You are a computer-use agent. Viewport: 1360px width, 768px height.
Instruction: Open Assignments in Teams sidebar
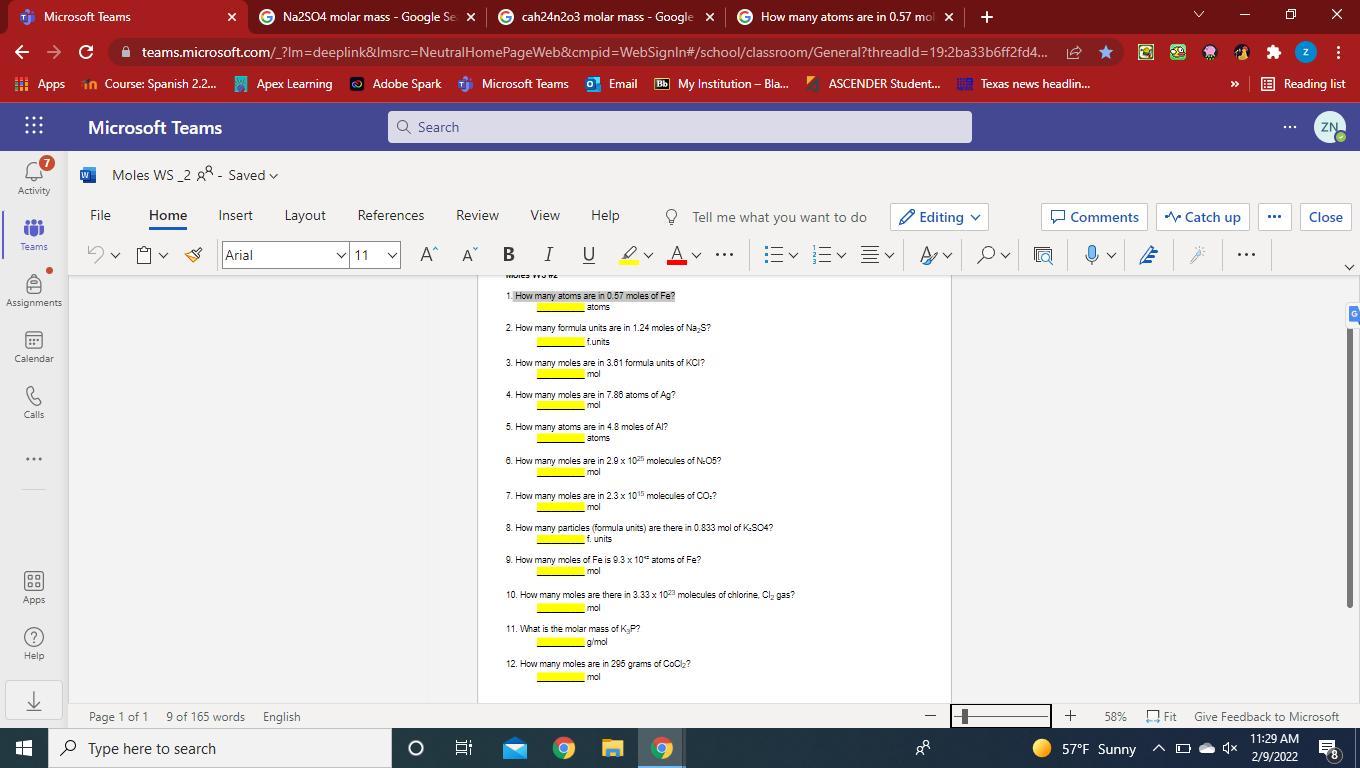[x=33, y=291]
